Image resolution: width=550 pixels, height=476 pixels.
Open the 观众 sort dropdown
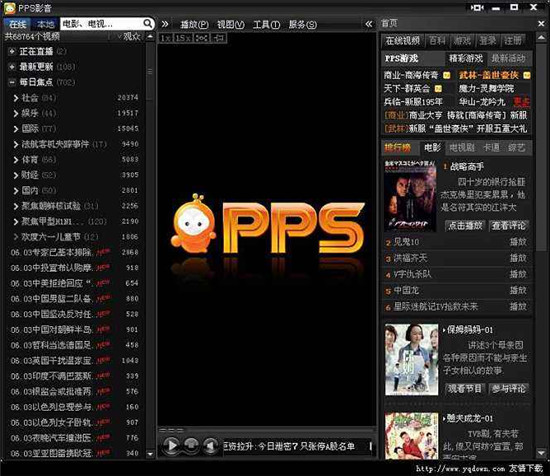point(129,36)
